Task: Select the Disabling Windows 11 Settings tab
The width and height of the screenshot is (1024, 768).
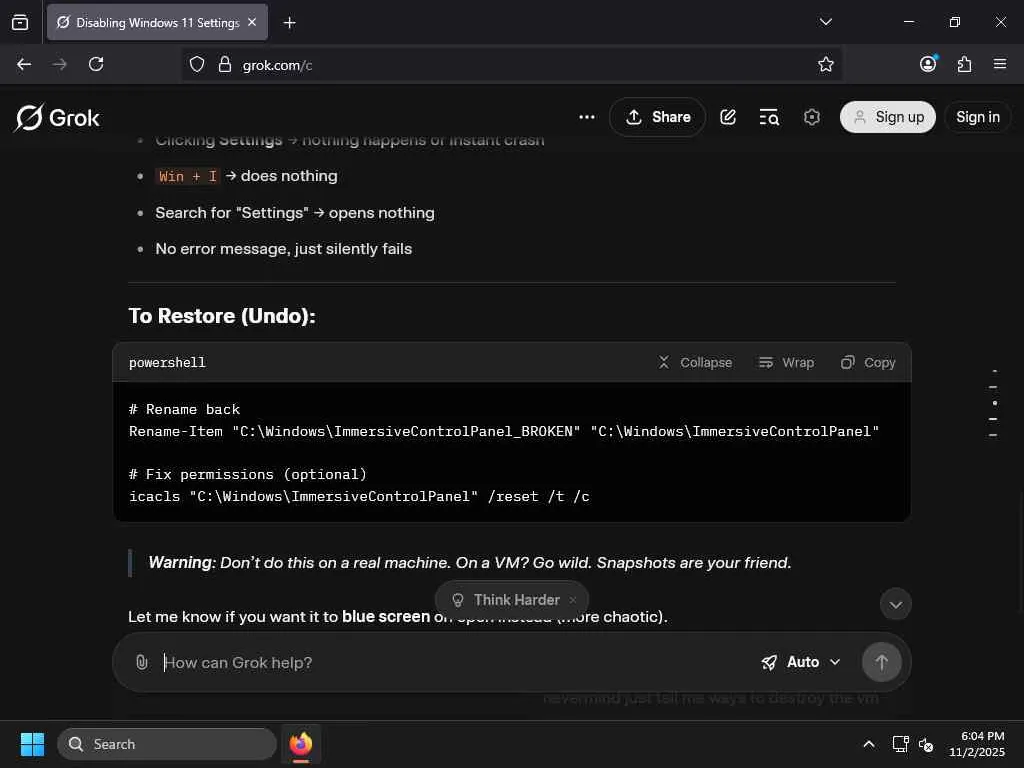Action: tap(150, 22)
